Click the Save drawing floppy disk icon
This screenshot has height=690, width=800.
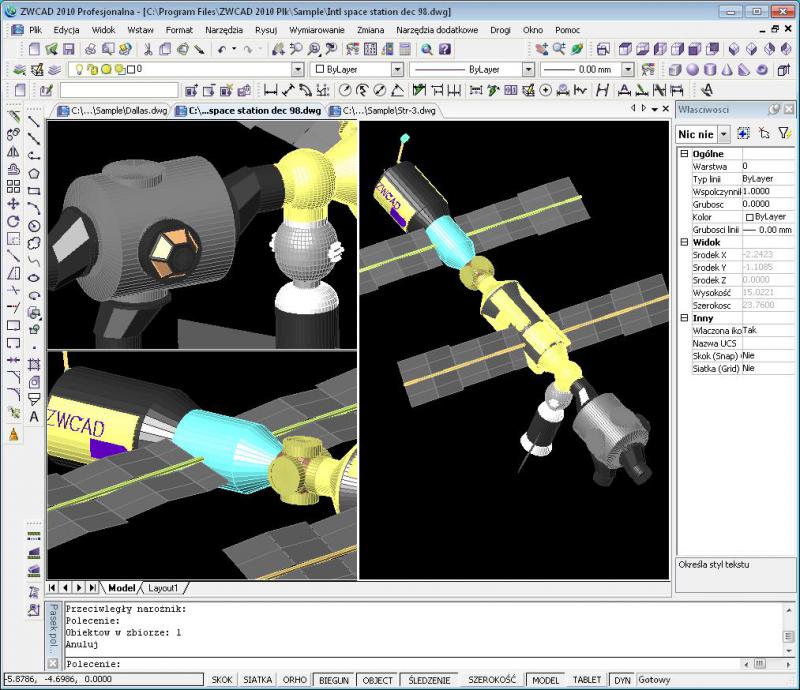point(68,49)
